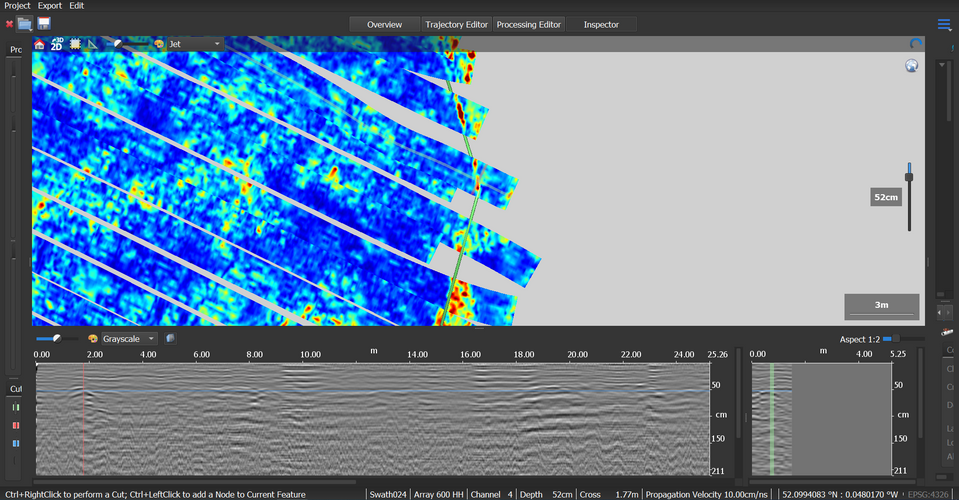Toggle the red cut marker icon
959x500 pixels.
(15, 425)
